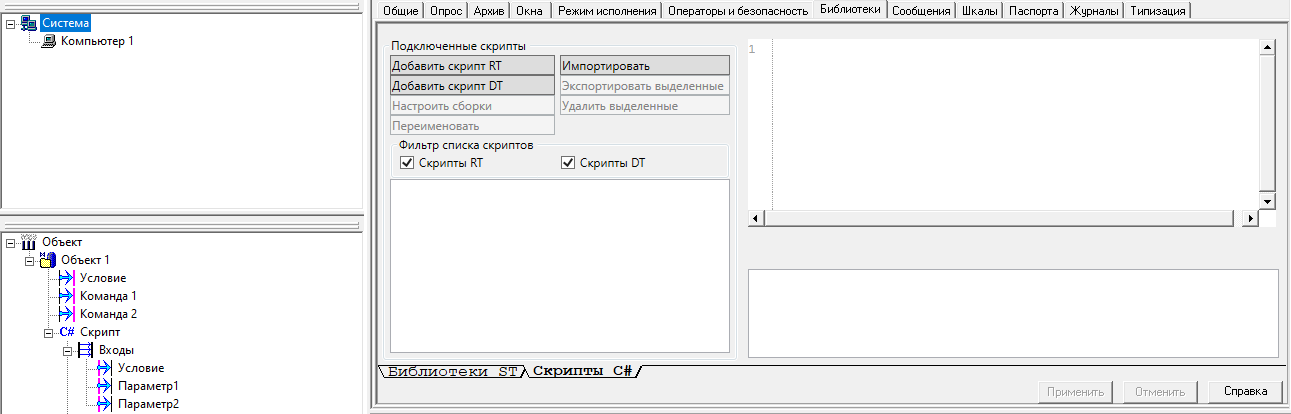Screen dimensions: 1291x414
Task: Open the Операторы и безопасность tab
Action: (x=737, y=11)
